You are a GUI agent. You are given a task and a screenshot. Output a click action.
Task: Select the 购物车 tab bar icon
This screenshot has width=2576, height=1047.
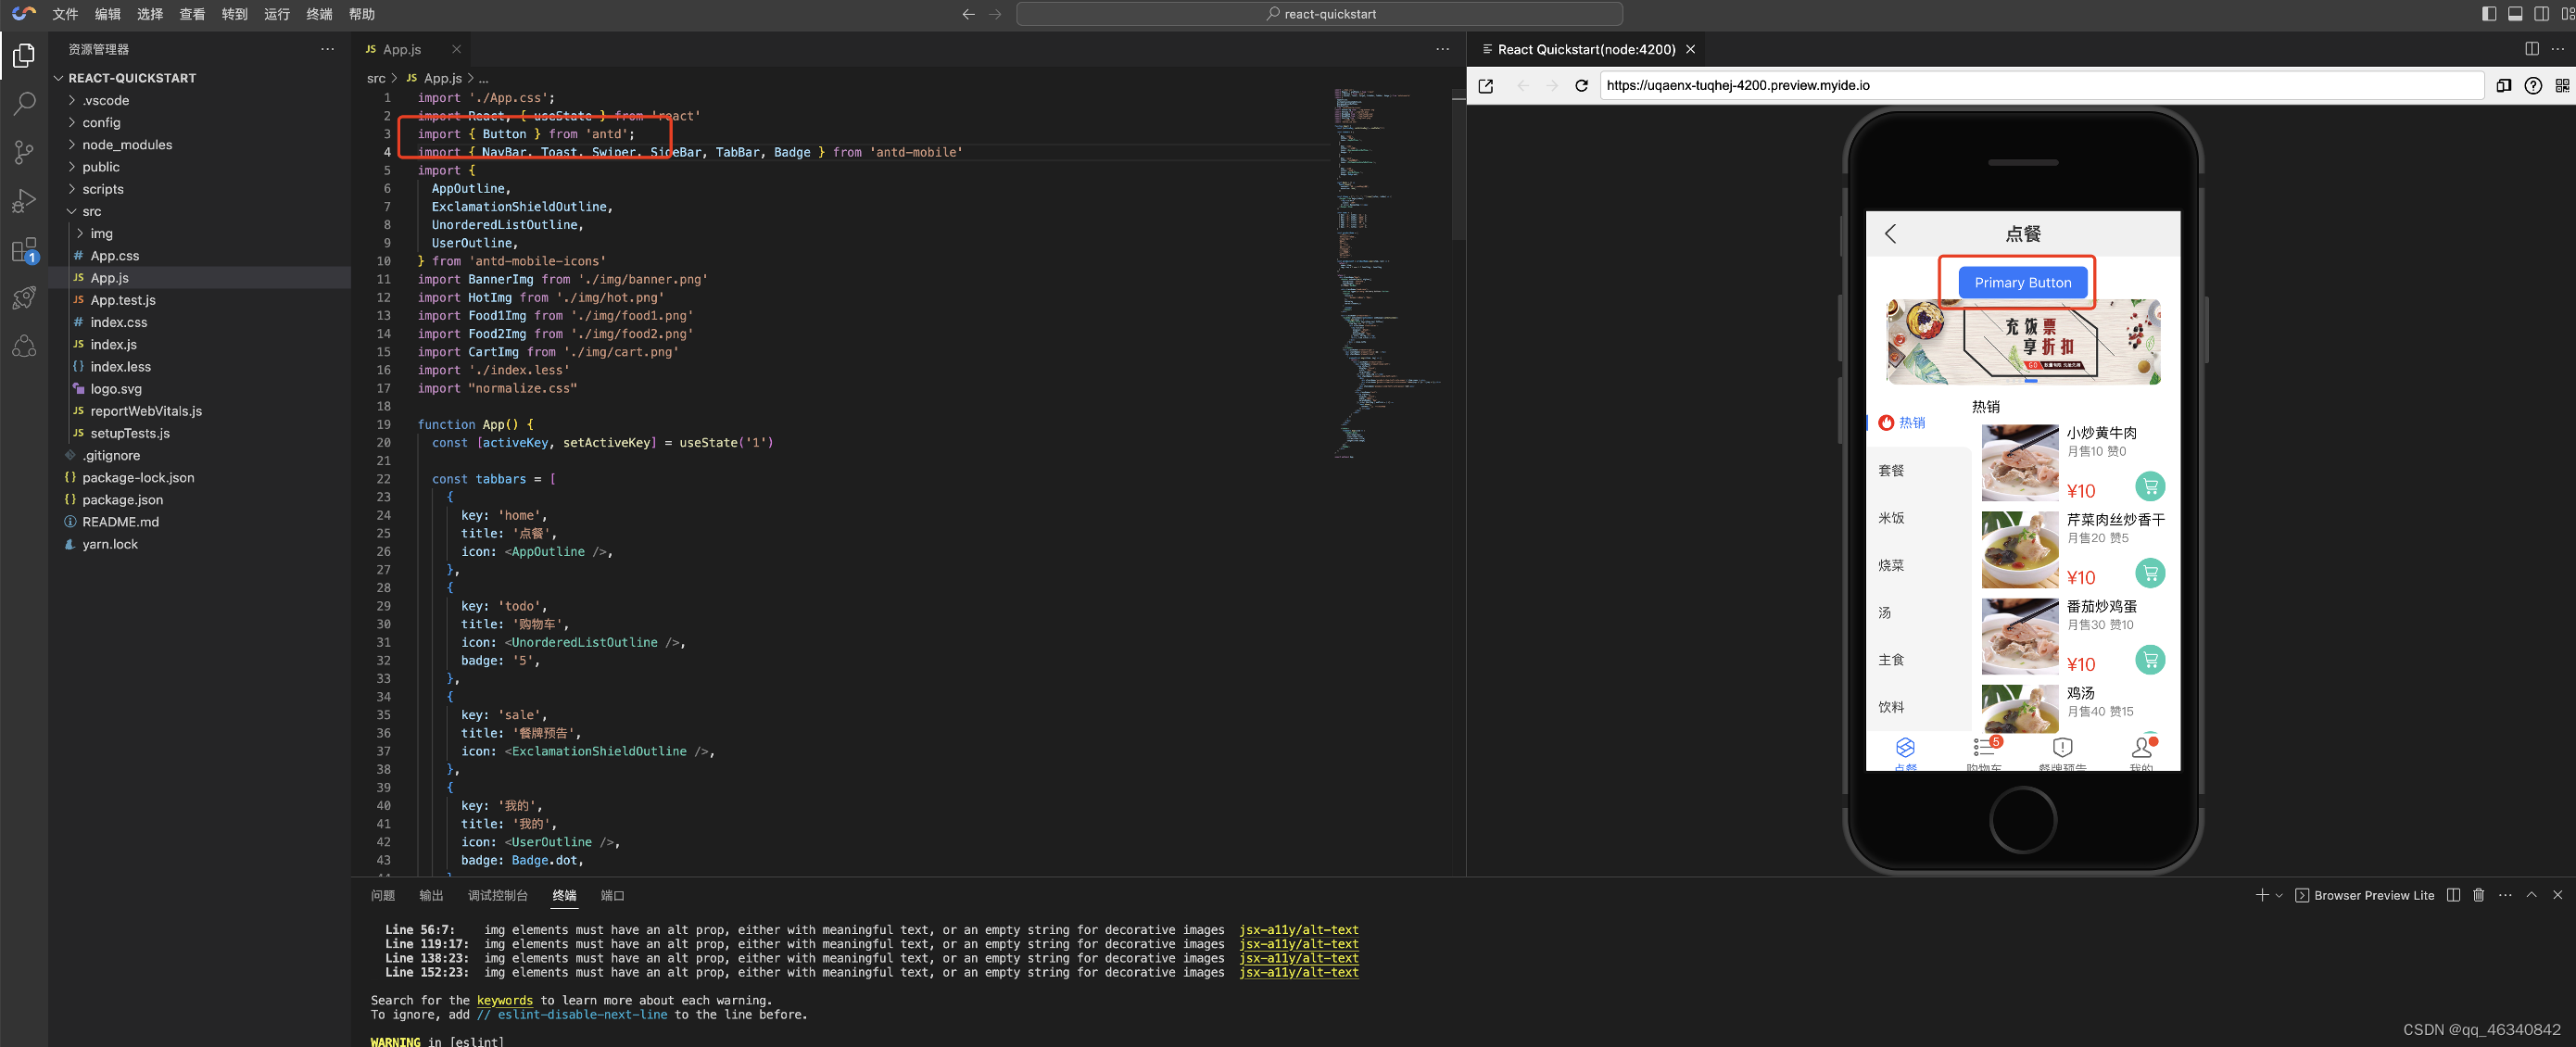(x=1984, y=748)
